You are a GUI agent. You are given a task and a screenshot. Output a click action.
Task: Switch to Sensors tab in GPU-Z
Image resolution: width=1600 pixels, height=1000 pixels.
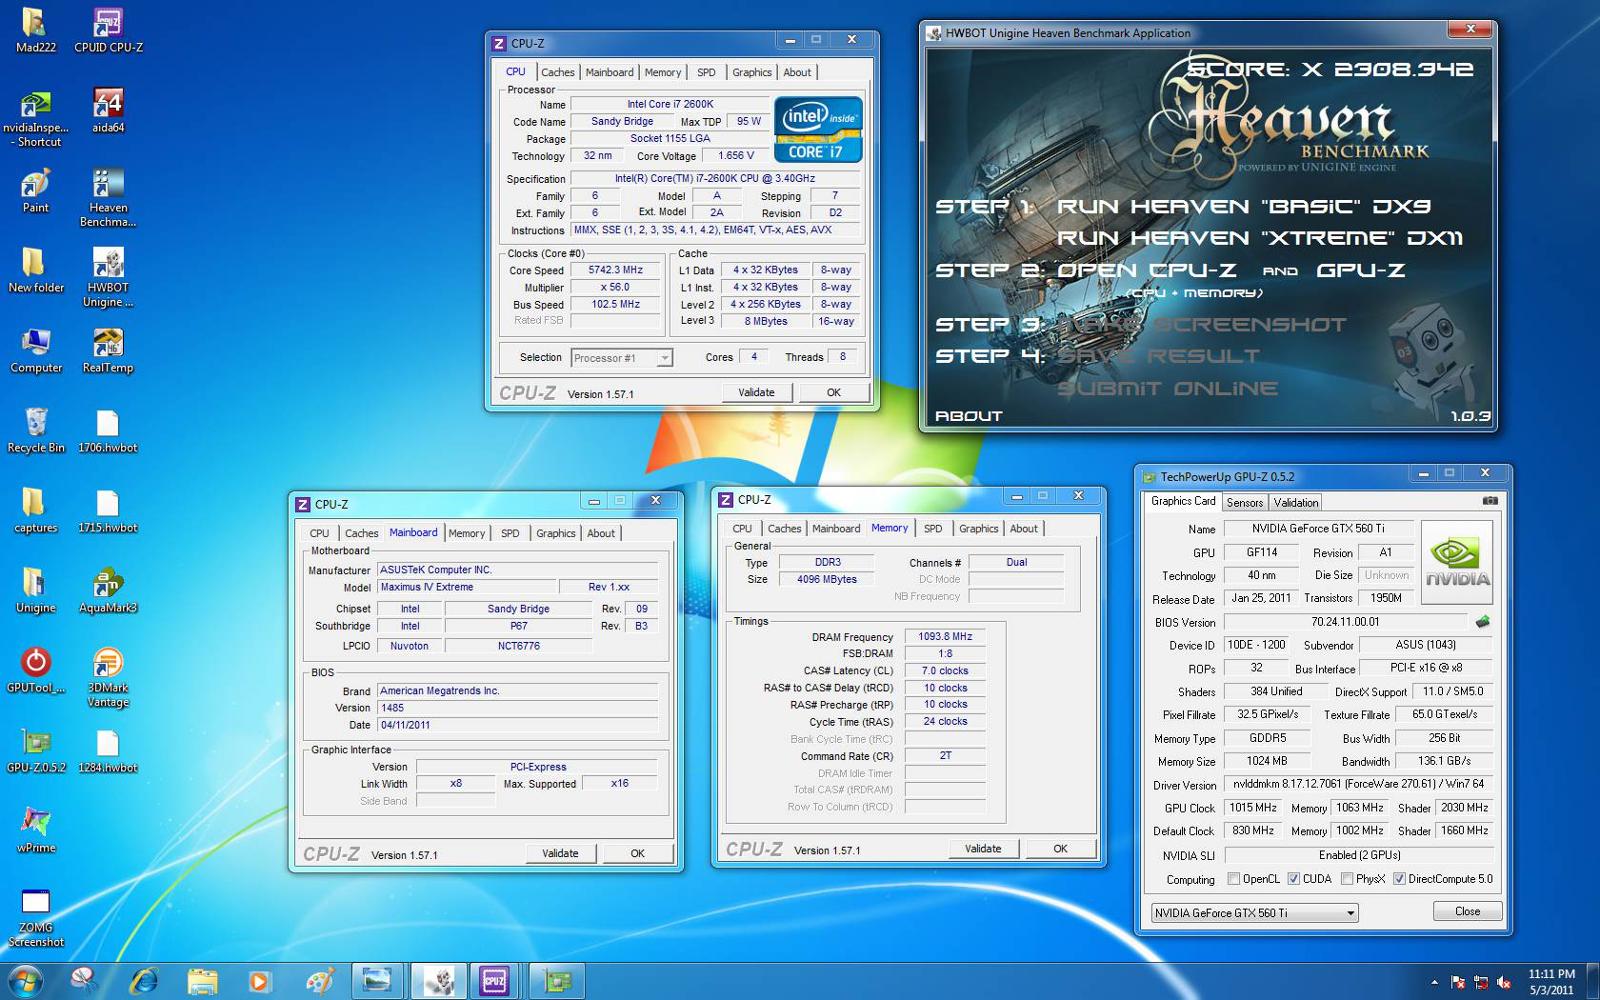pyautogui.click(x=1245, y=503)
